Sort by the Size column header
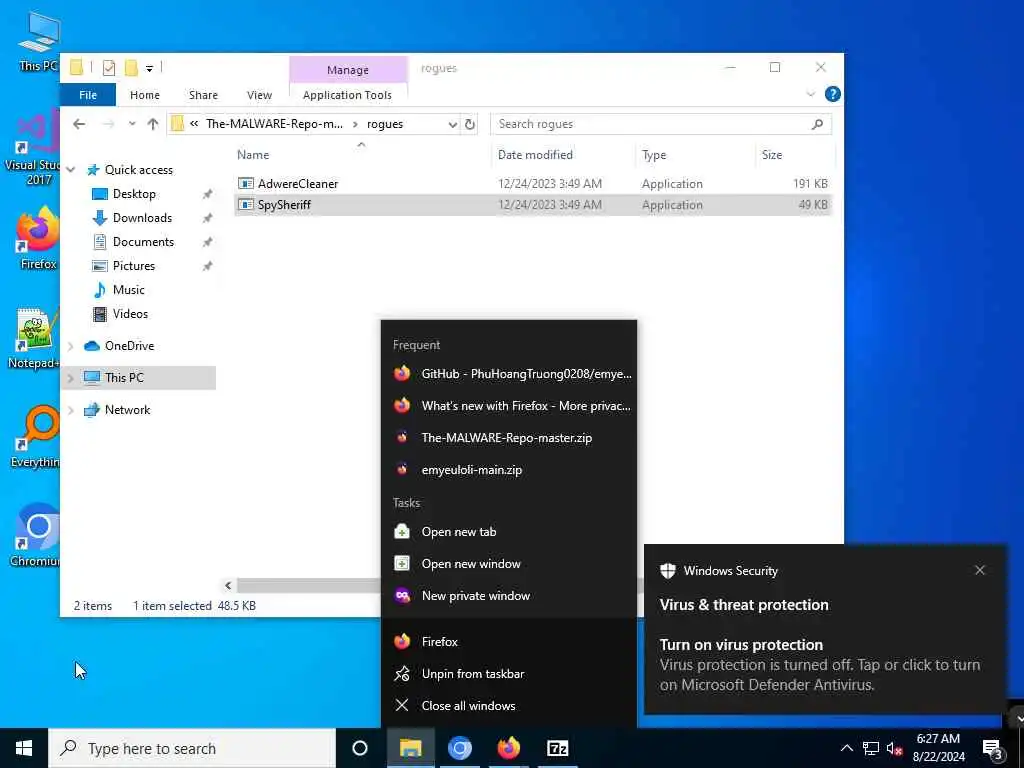 (x=771, y=155)
